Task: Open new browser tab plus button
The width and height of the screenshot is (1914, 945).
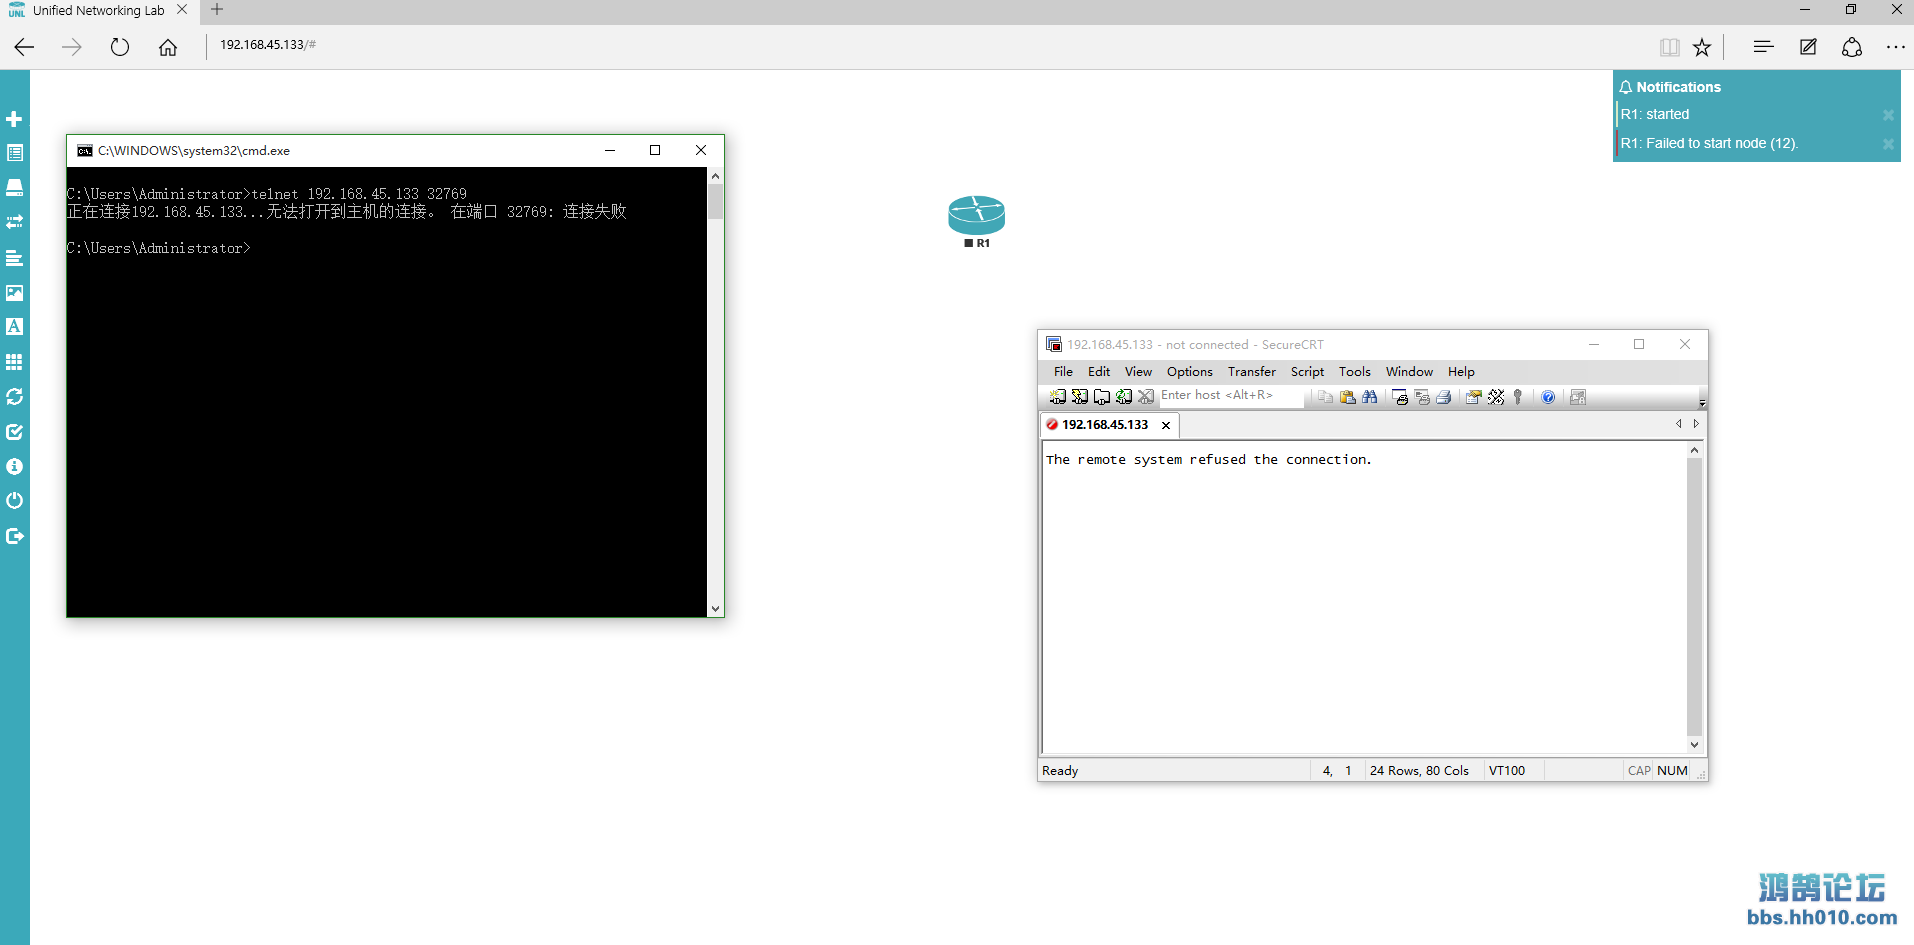Action: (x=217, y=10)
